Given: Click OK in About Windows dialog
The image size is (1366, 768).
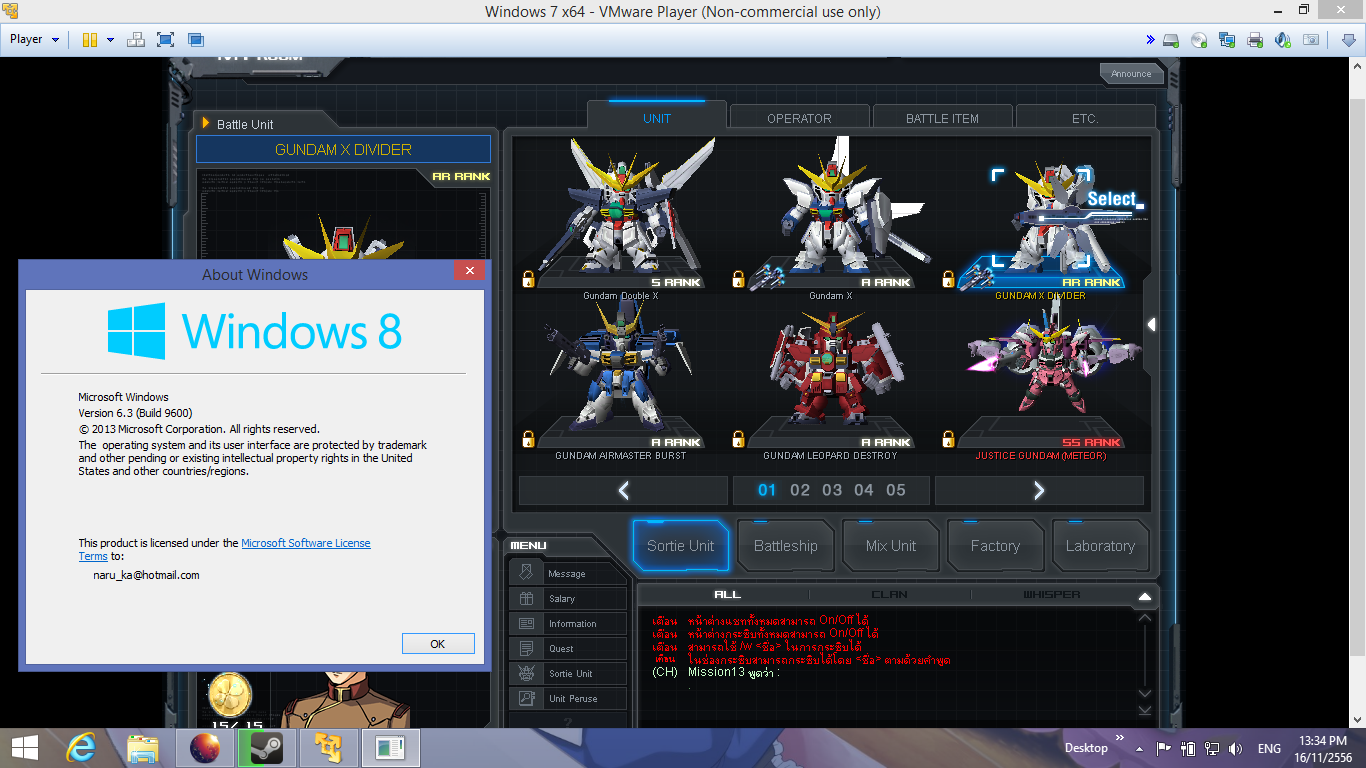Looking at the screenshot, I should [x=438, y=644].
